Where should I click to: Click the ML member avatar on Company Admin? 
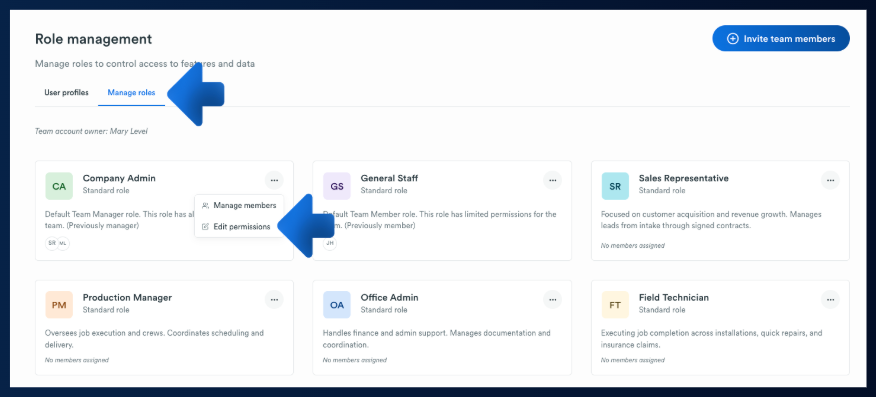point(63,243)
